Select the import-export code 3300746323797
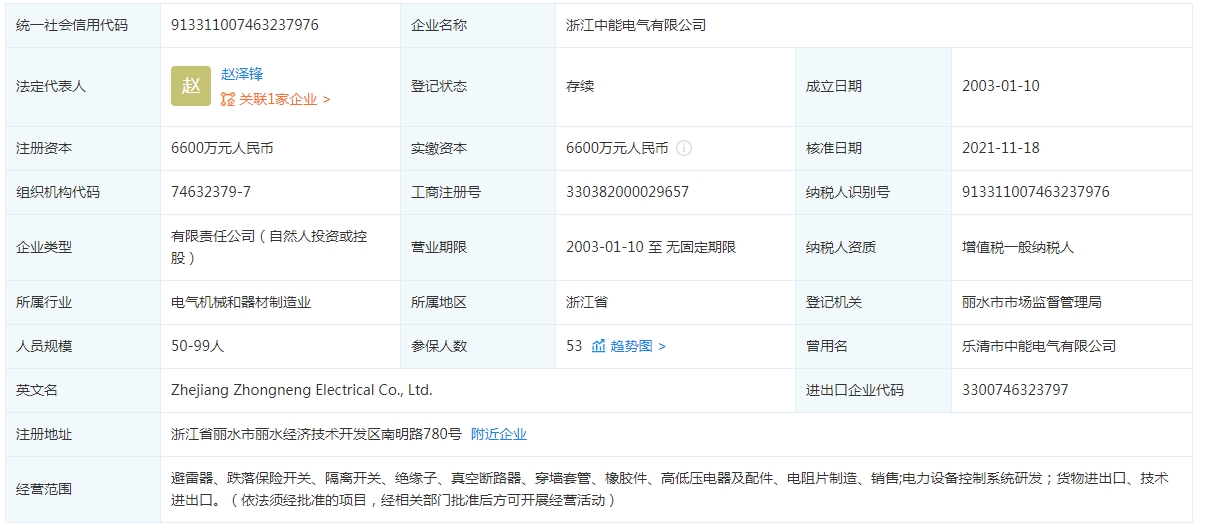 [x=1015, y=390]
